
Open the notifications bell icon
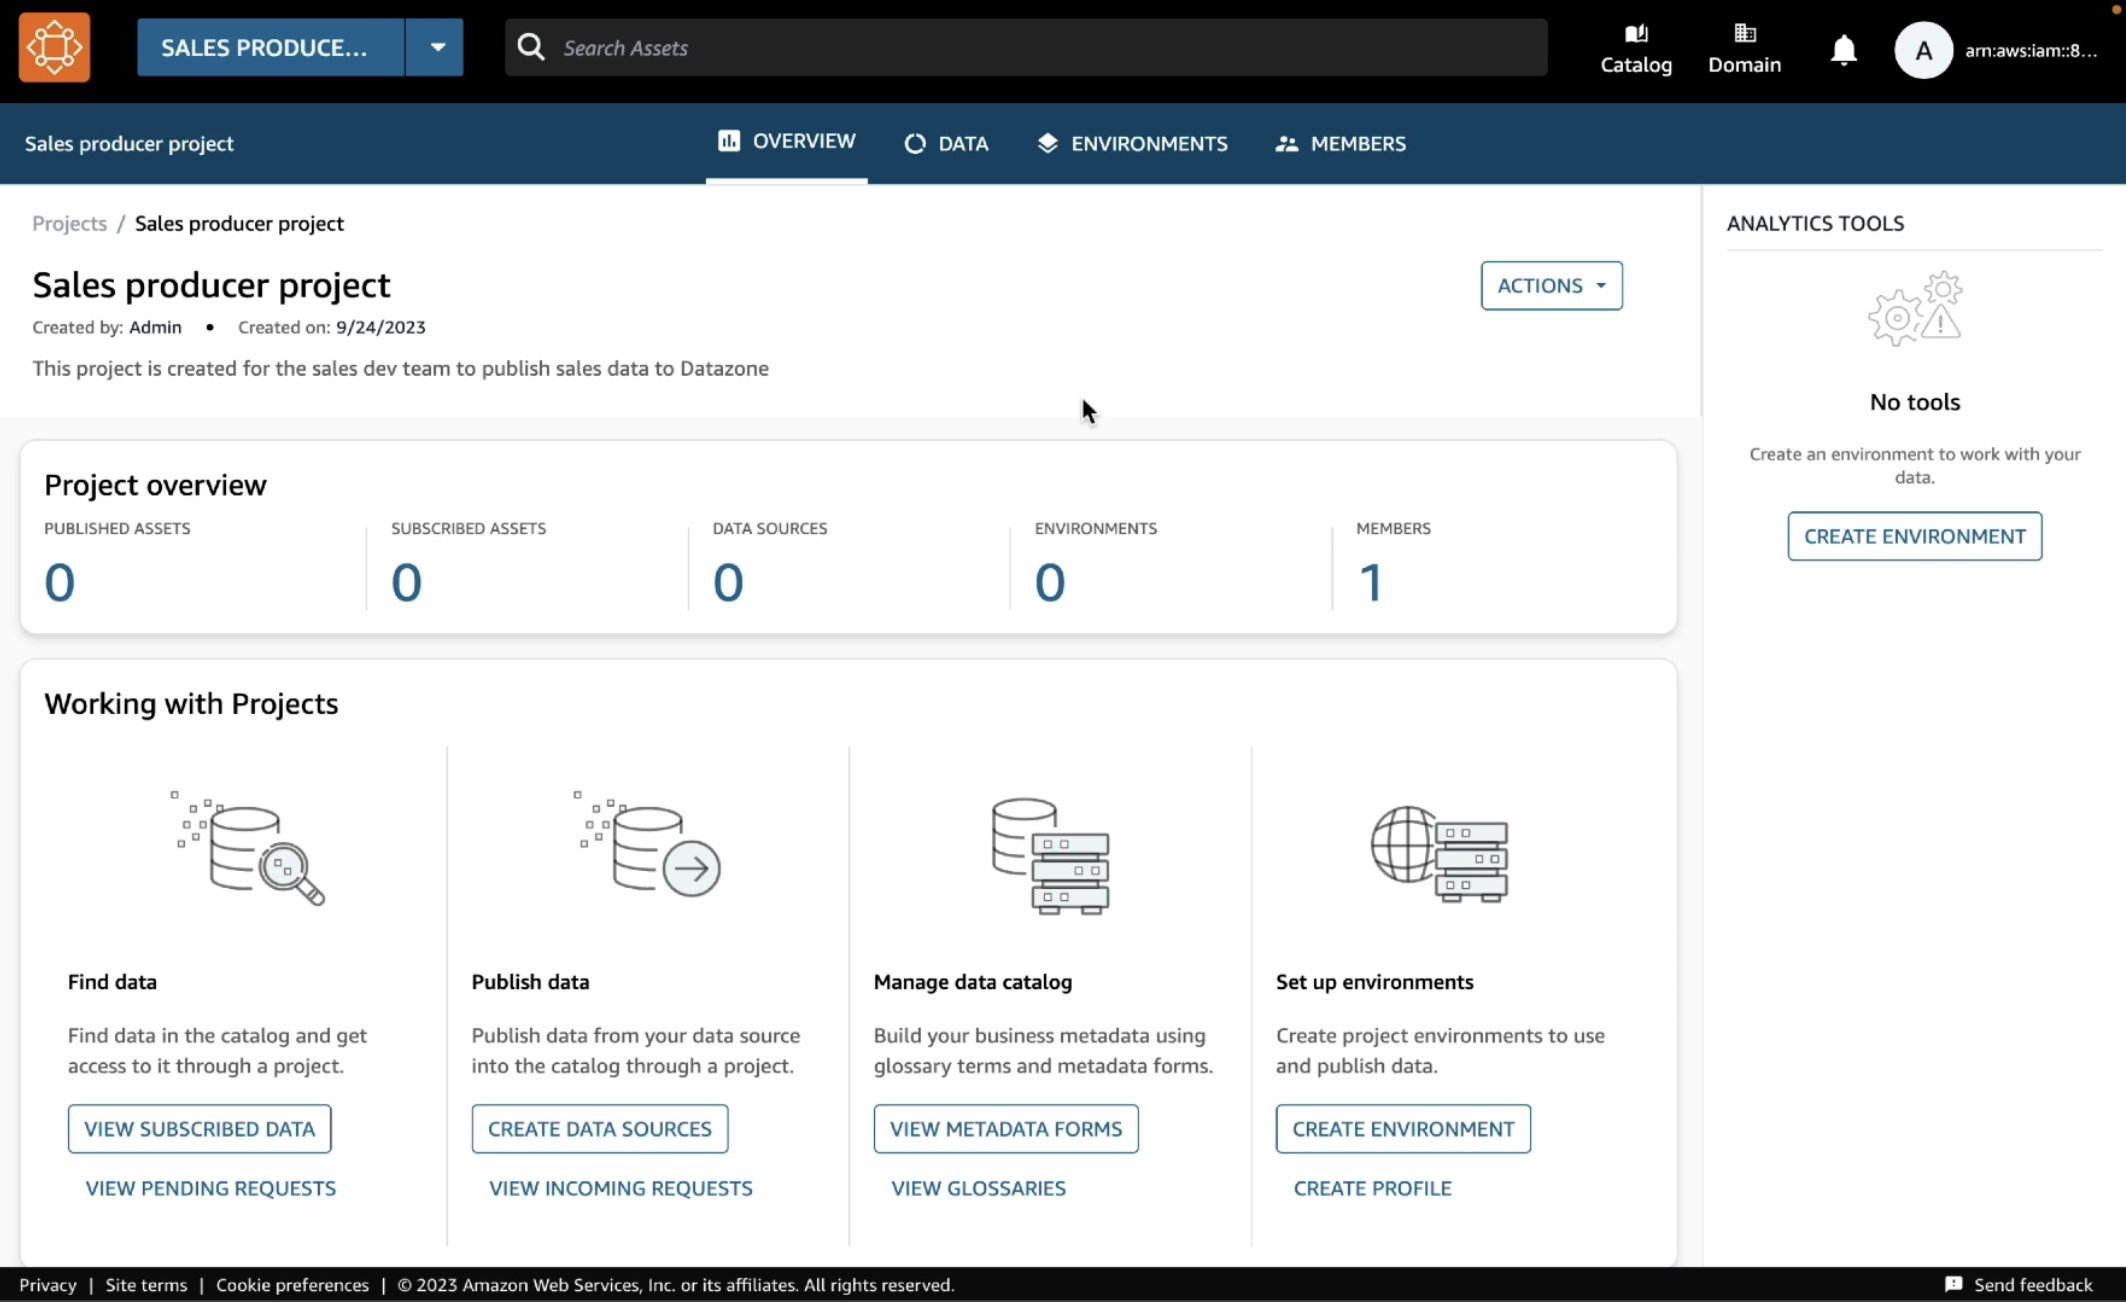point(1843,49)
